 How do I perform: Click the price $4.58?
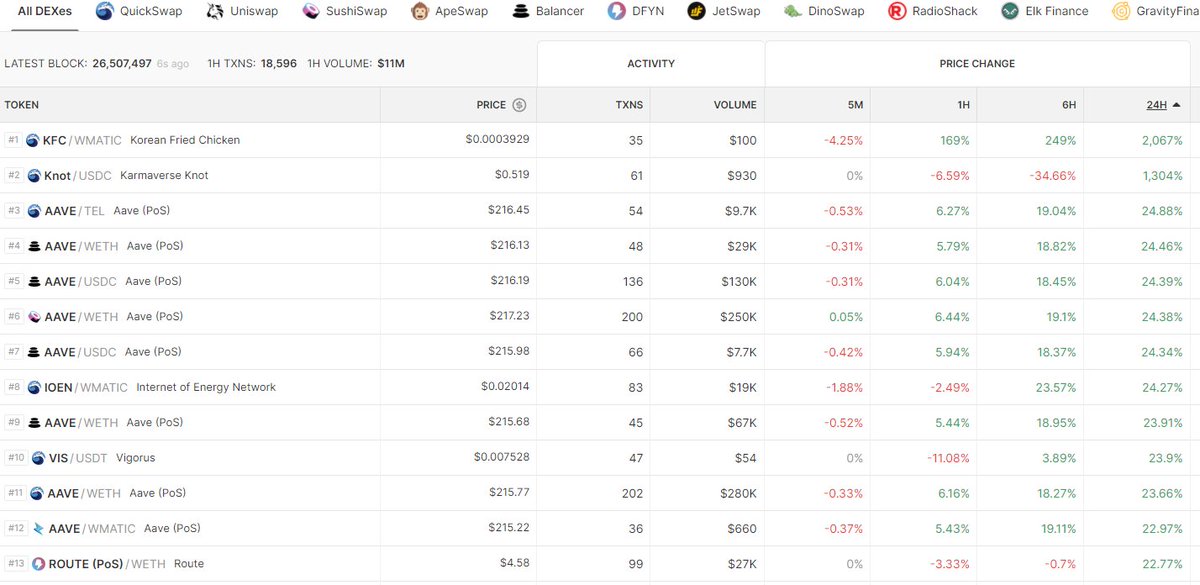click(x=516, y=562)
